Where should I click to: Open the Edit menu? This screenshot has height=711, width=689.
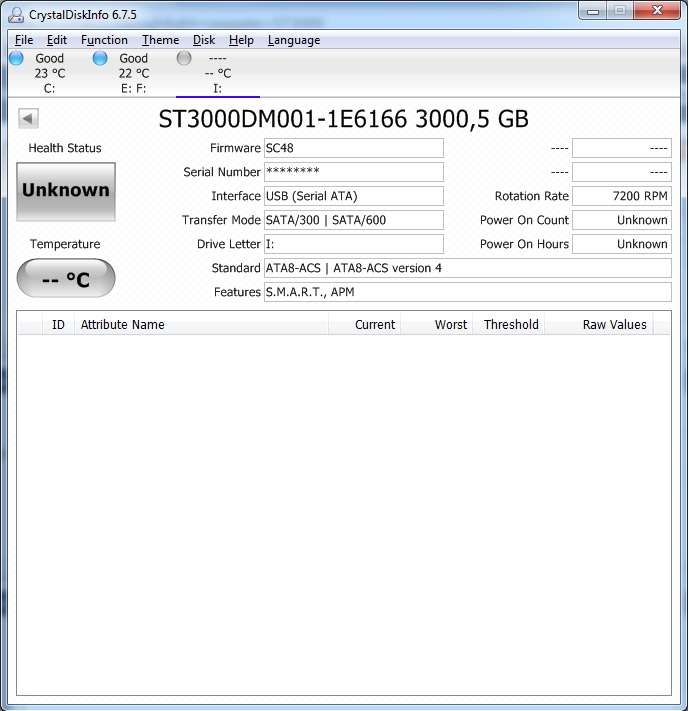click(x=57, y=40)
